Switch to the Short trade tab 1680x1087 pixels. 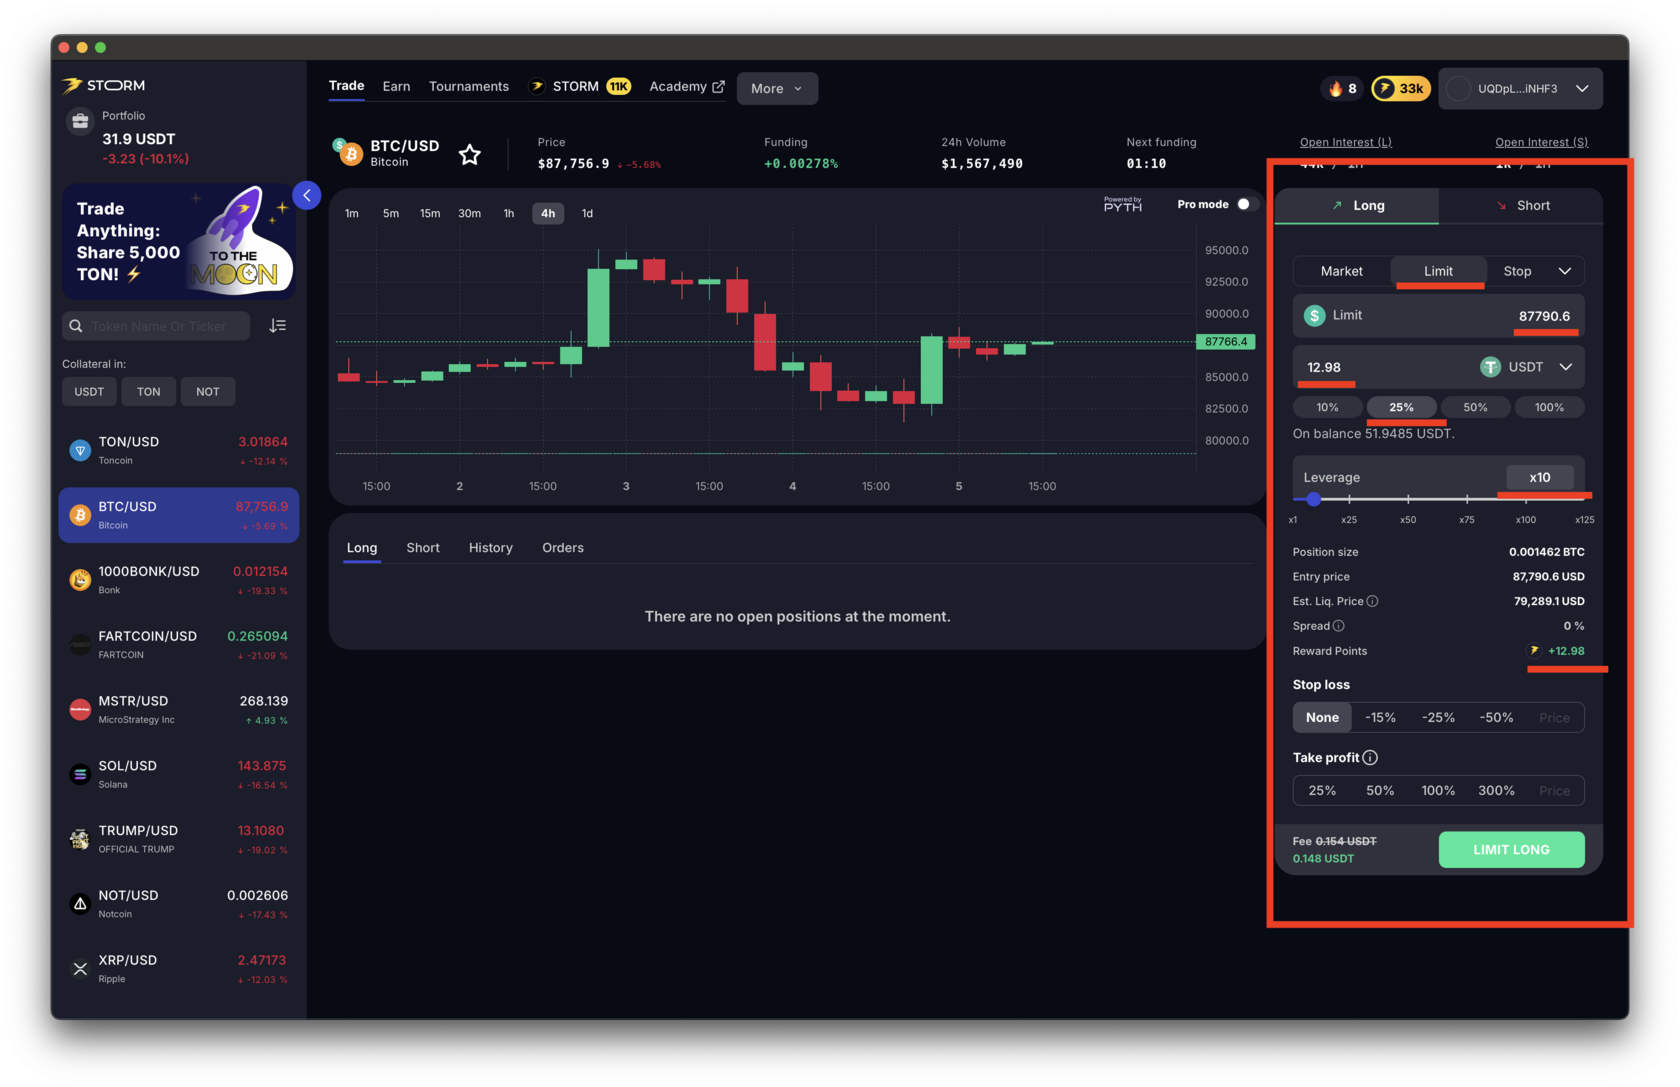tap(1521, 206)
